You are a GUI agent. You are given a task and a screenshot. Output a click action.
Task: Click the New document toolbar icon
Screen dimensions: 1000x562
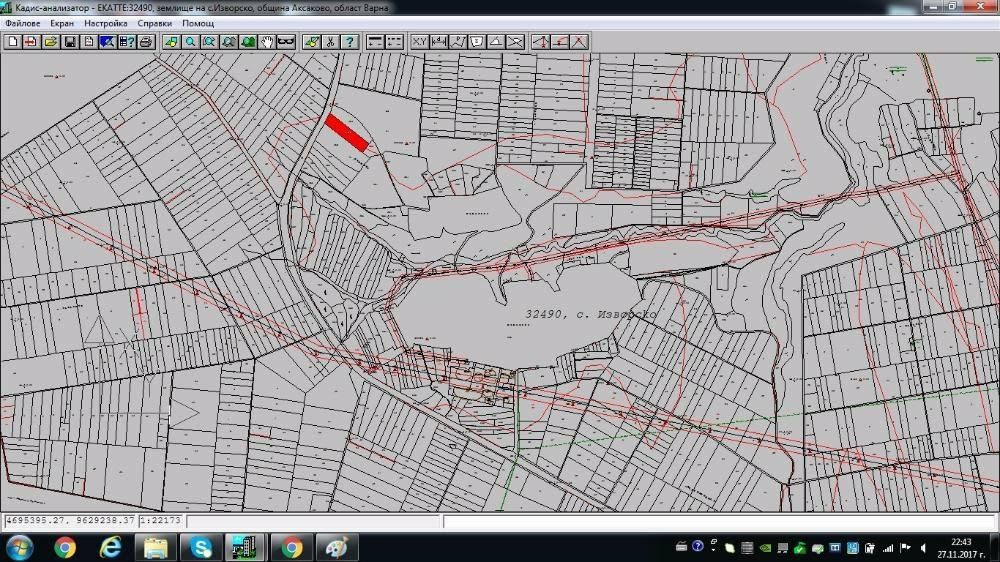click(x=12, y=42)
